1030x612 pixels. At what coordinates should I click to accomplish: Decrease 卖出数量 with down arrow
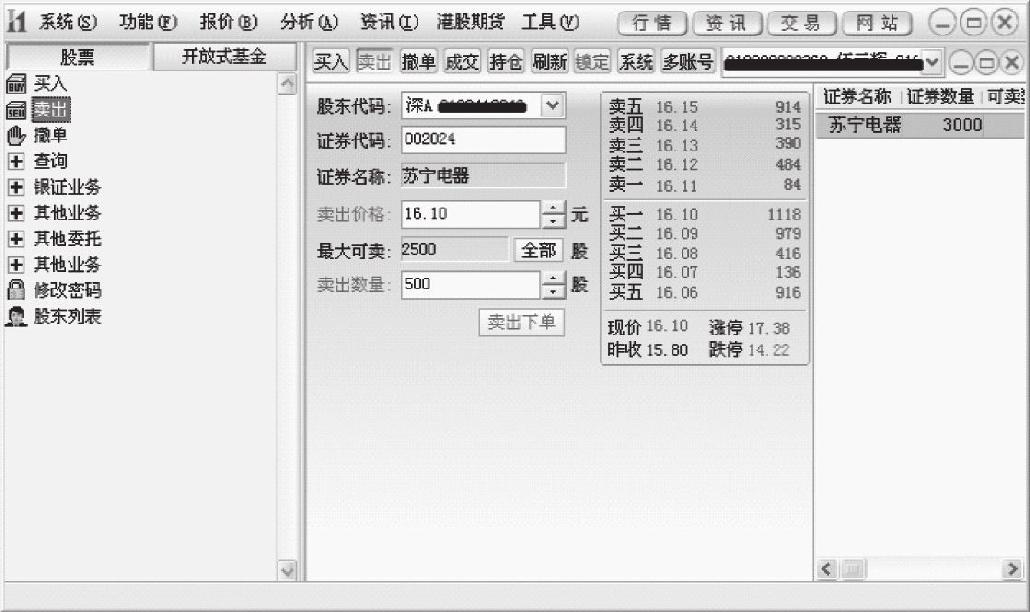[553, 292]
